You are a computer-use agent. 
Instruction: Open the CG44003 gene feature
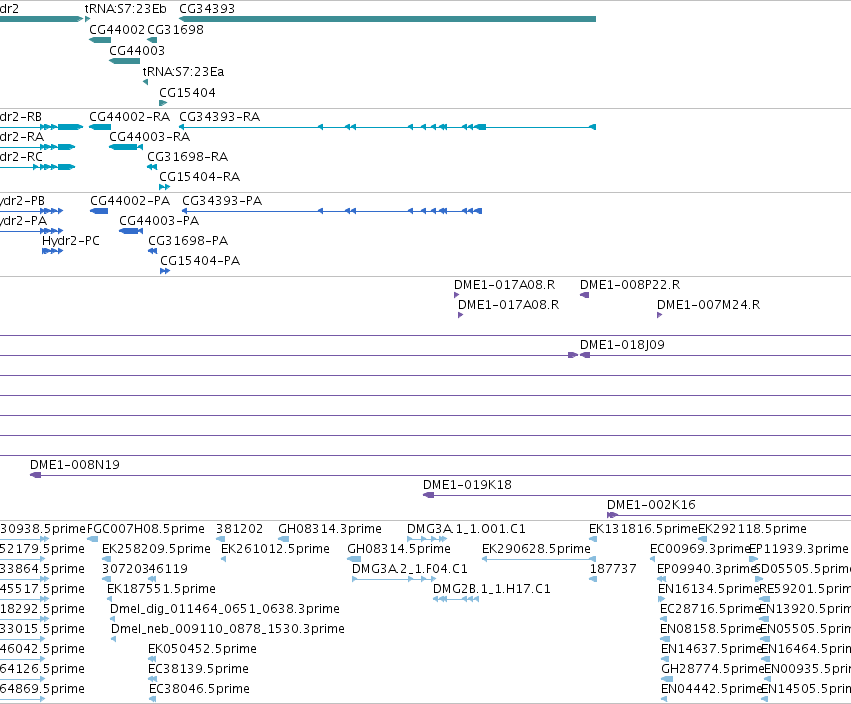click(124, 61)
